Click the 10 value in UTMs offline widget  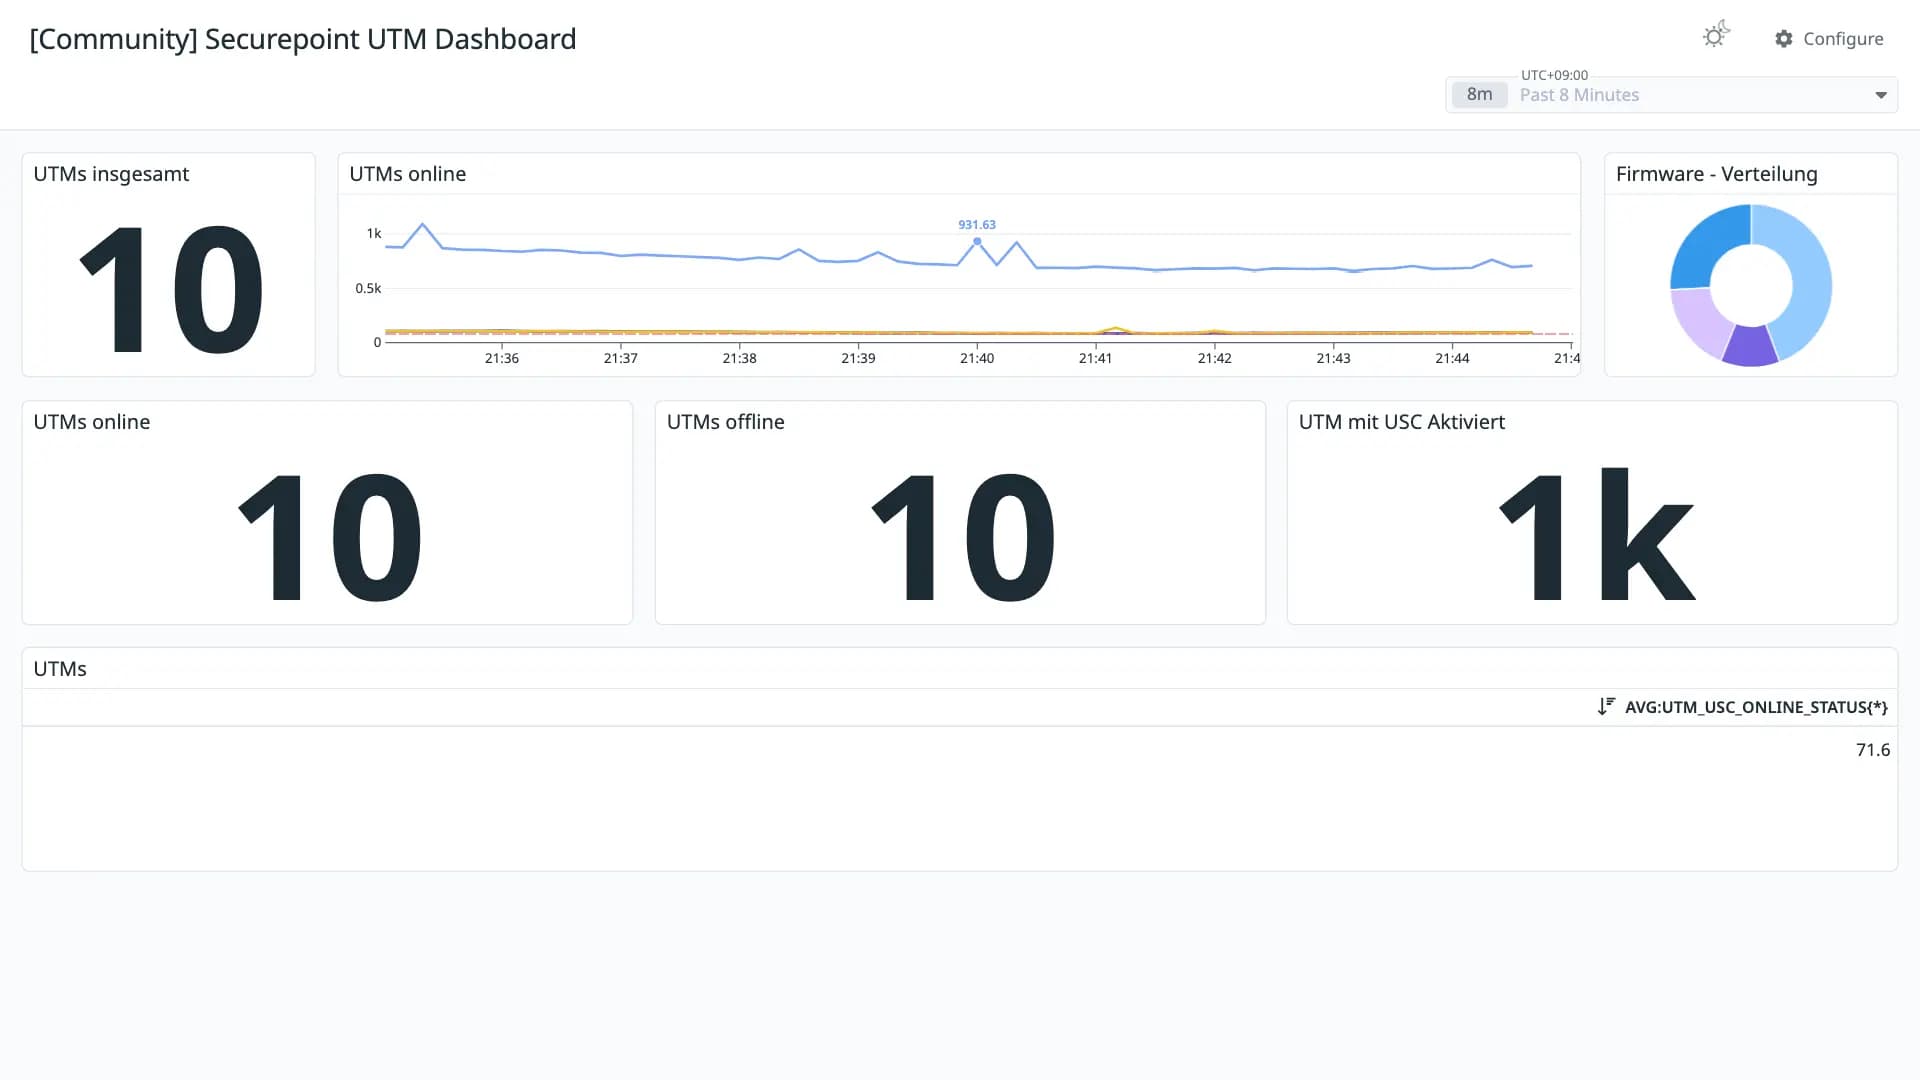click(x=962, y=537)
